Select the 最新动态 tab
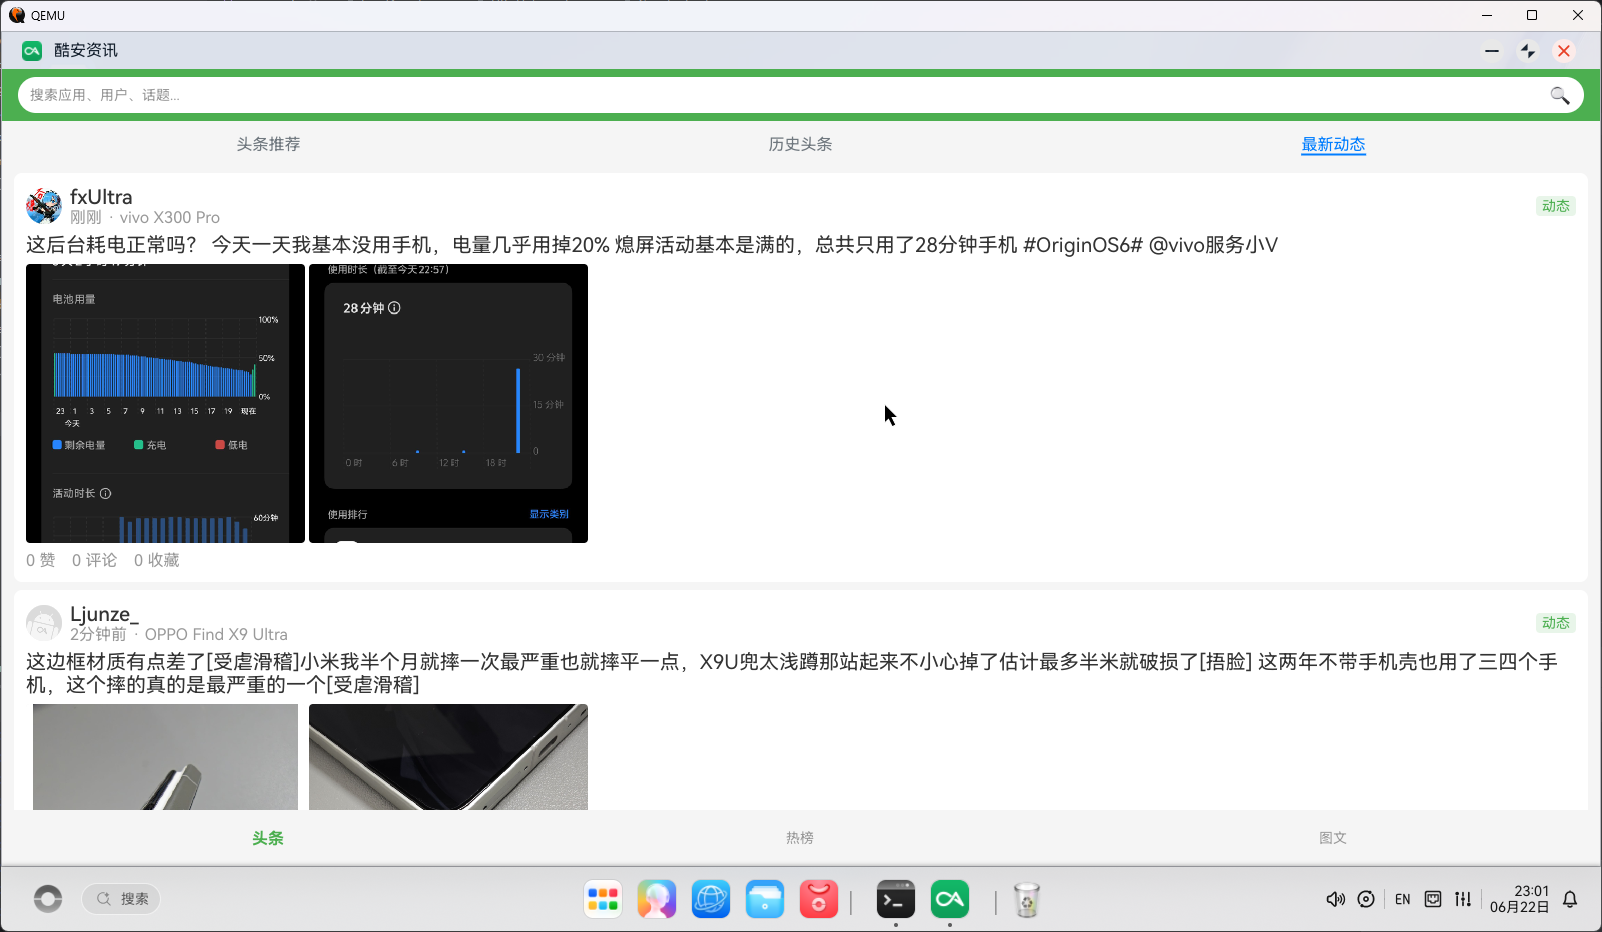 pos(1333,144)
